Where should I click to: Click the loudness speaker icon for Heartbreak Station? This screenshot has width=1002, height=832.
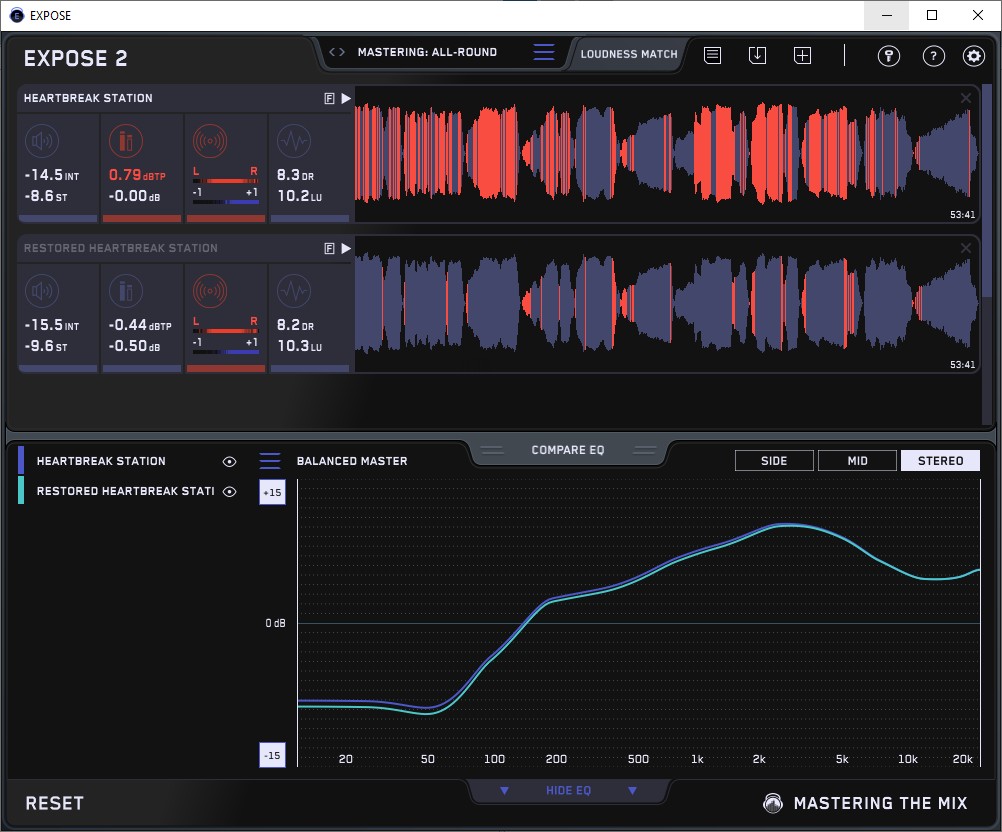click(42, 141)
